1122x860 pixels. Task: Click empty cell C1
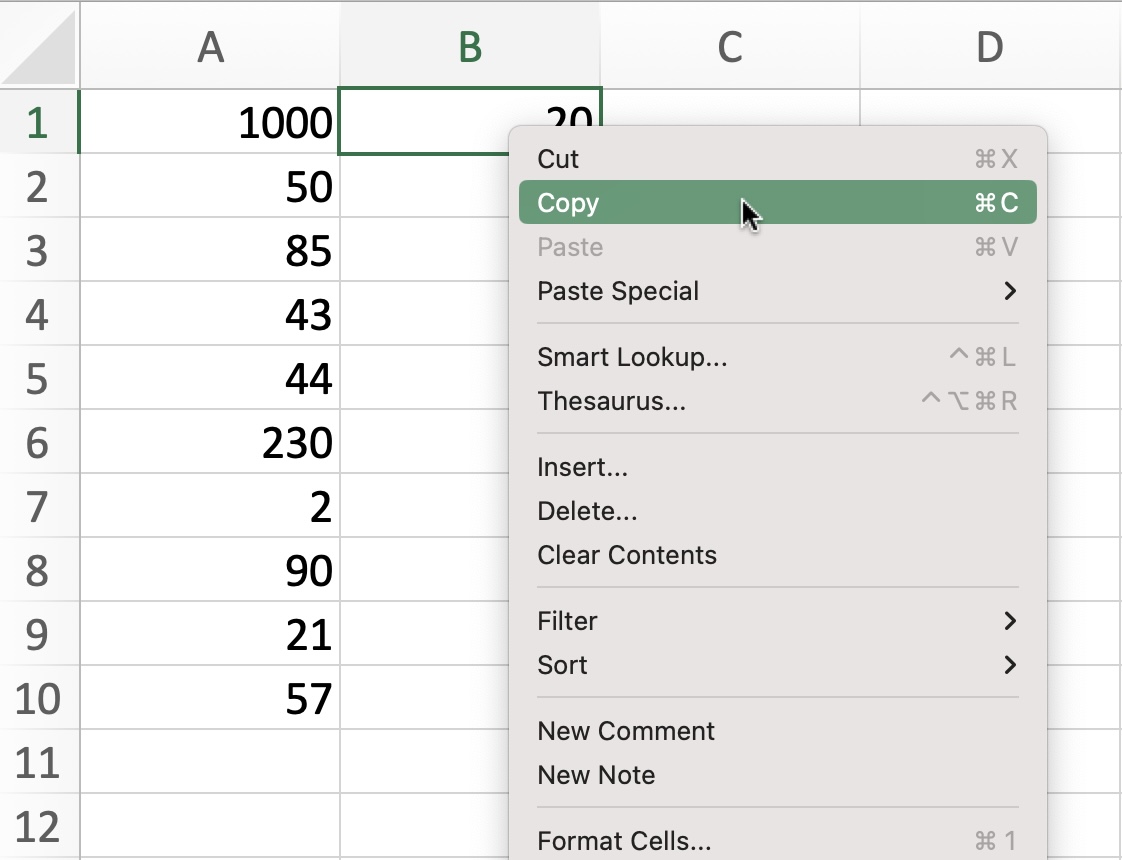pyautogui.click(x=730, y=107)
